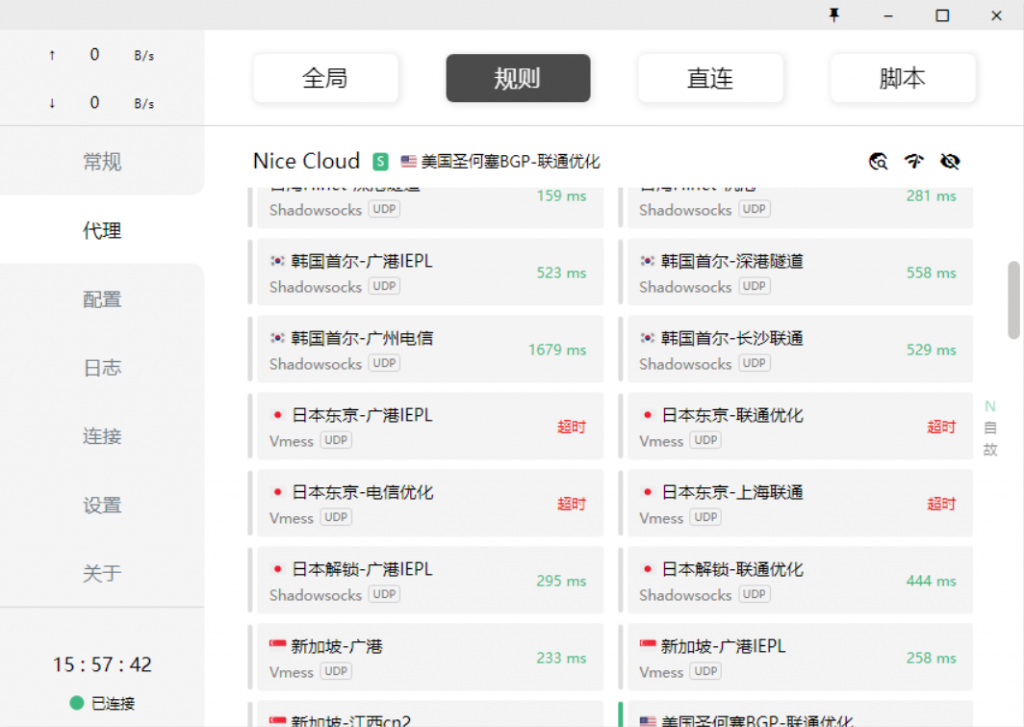The width and height of the screenshot is (1024, 727).
Task: Toggle the crossed-eye hide proxies icon
Action: point(950,161)
